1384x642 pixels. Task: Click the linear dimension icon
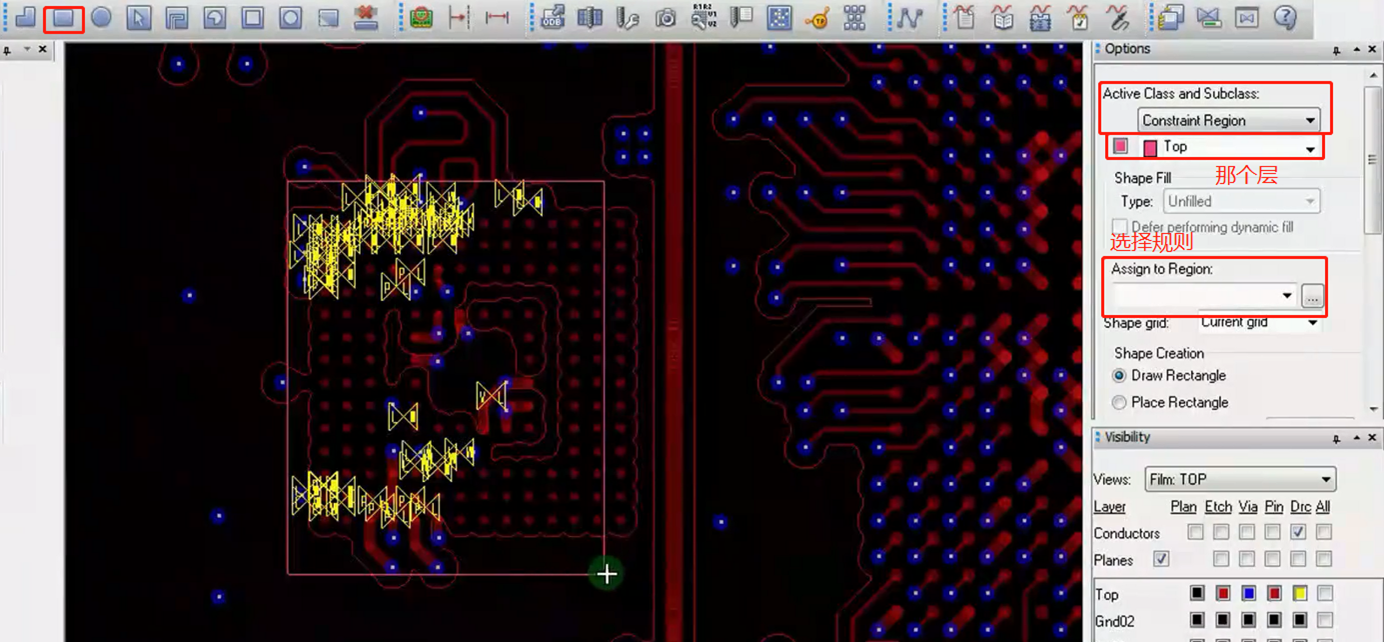tap(497, 18)
